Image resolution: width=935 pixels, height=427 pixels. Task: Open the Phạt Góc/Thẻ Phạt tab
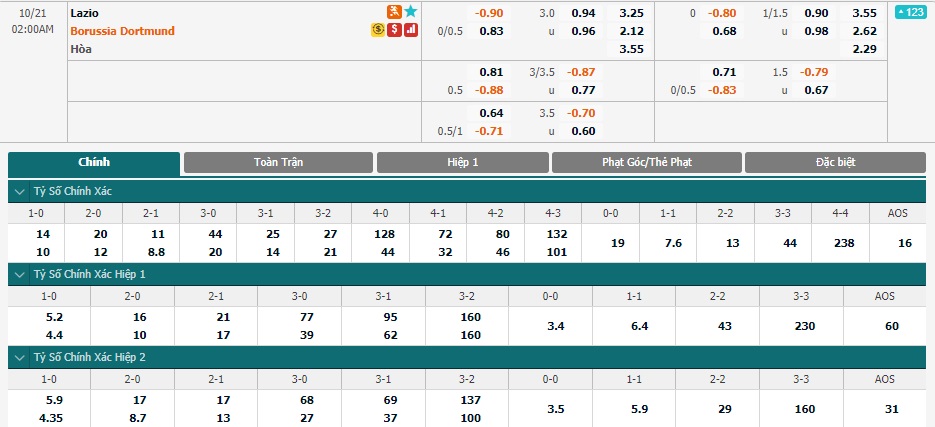pyautogui.click(x=647, y=162)
